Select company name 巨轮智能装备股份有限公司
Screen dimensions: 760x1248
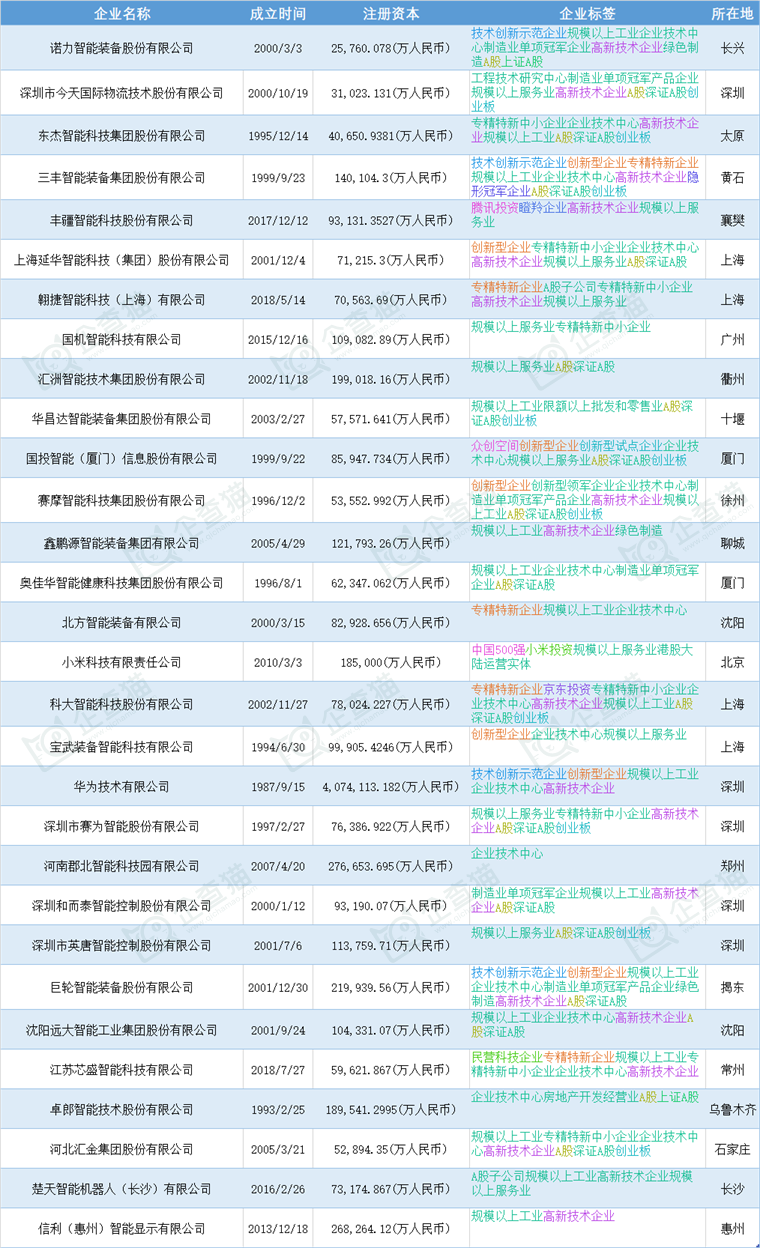(x=122, y=986)
